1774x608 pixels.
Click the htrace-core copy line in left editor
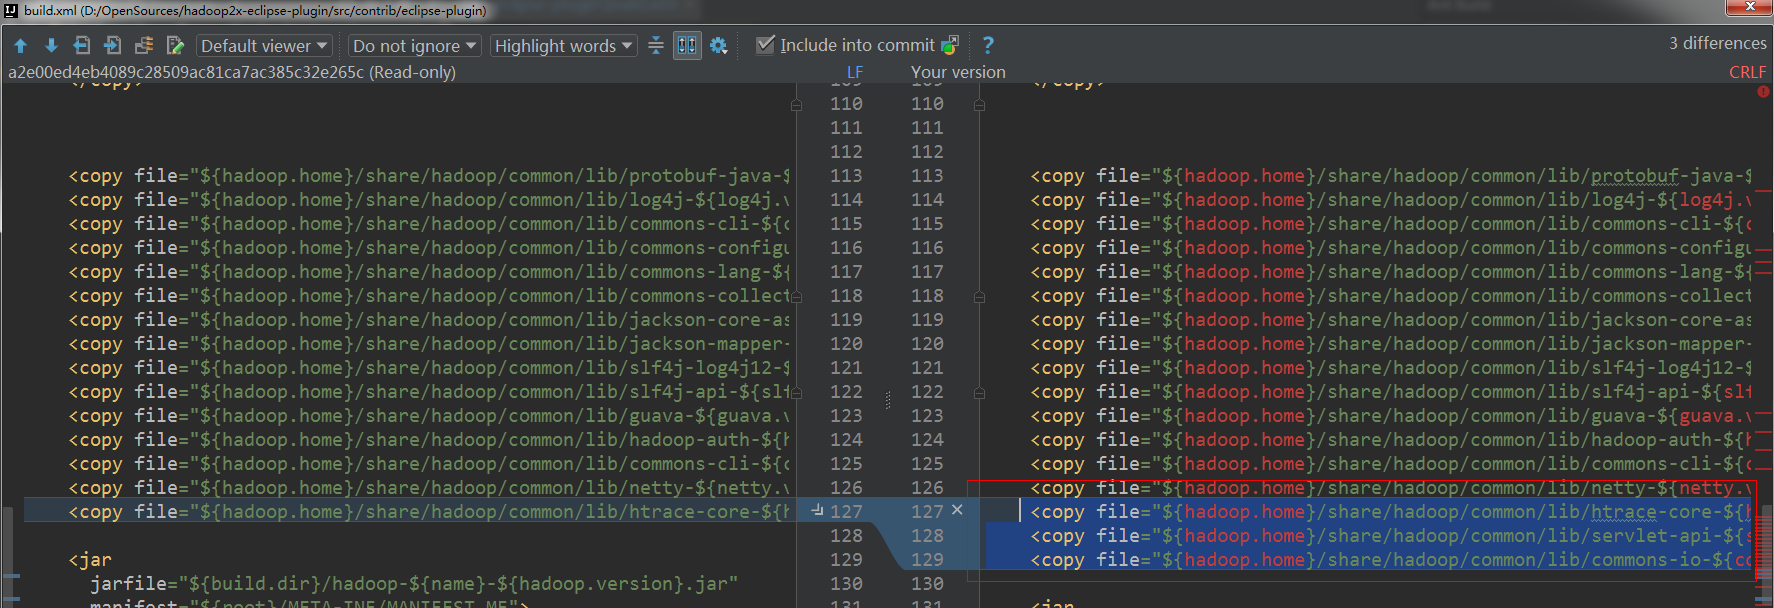[x=429, y=512]
